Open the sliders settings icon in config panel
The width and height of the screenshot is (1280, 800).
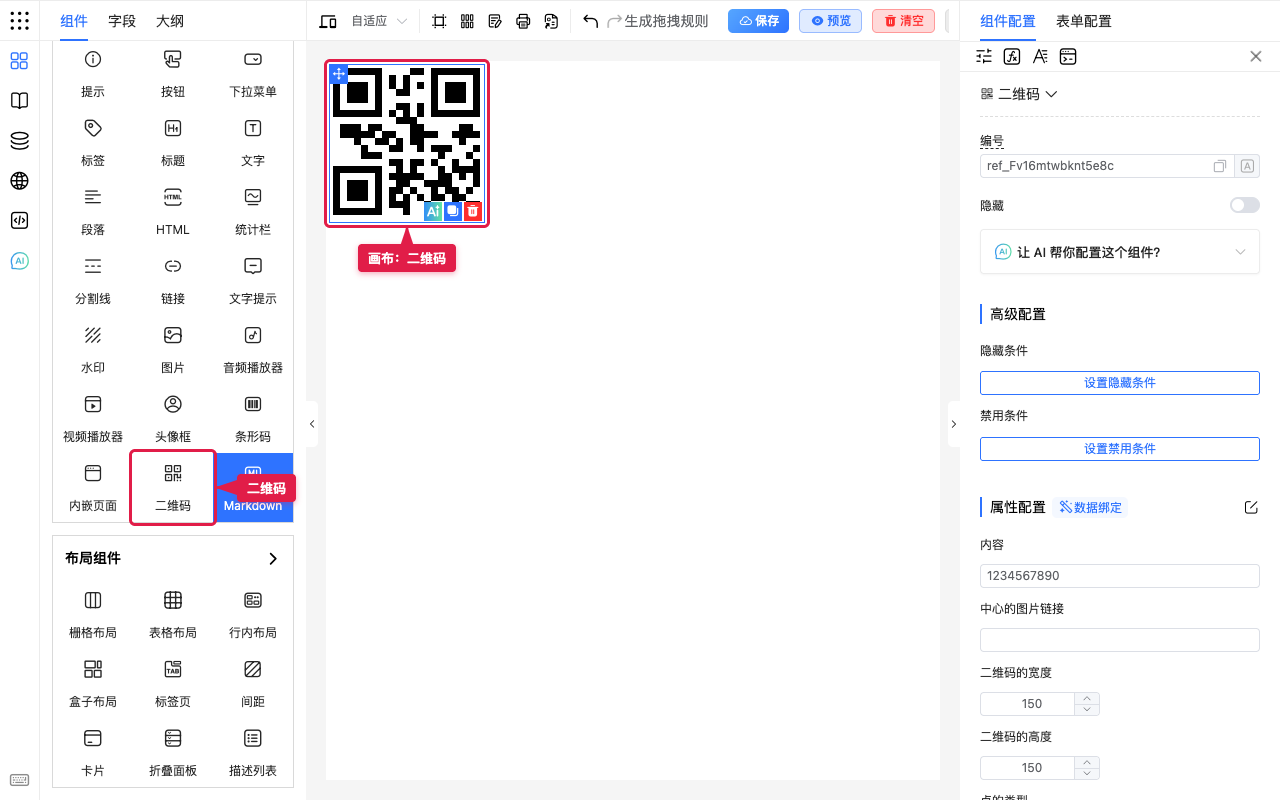tap(984, 56)
